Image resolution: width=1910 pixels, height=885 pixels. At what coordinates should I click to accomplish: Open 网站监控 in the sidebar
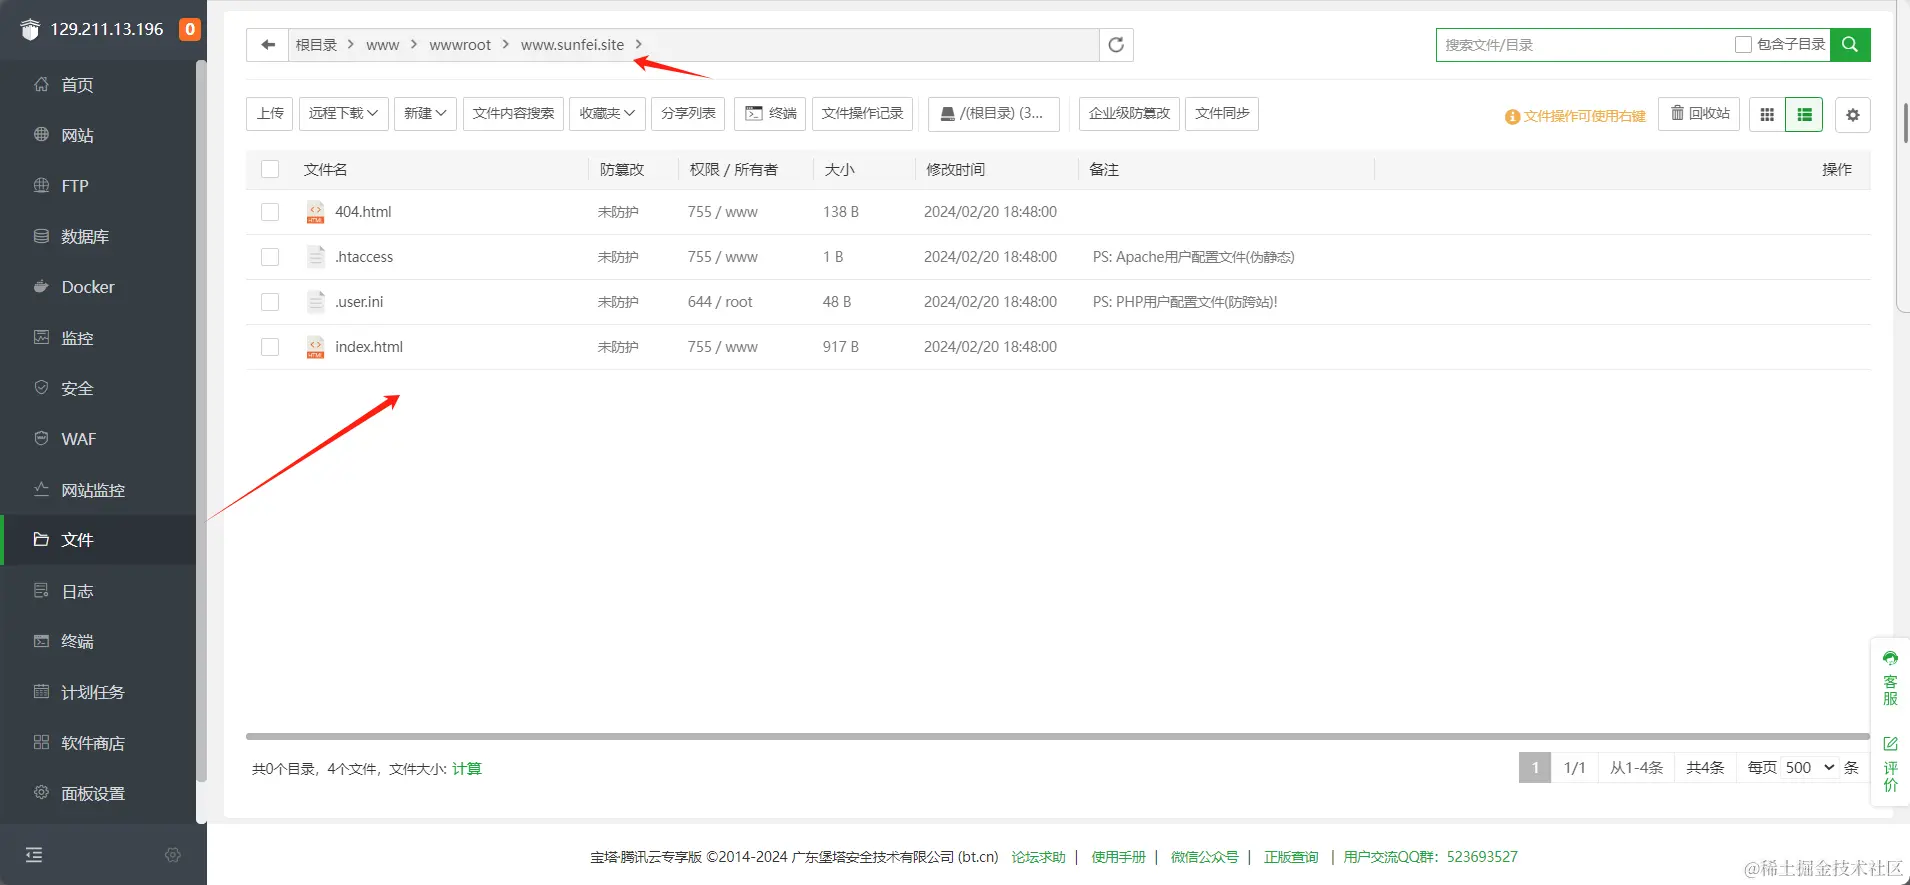click(x=100, y=490)
